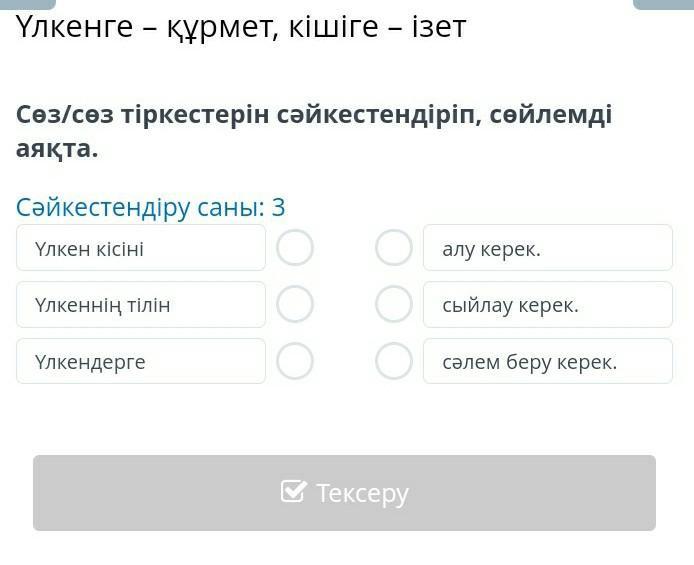Select the circle beside Үлкендерге
694x565 pixels.
tap(295, 362)
